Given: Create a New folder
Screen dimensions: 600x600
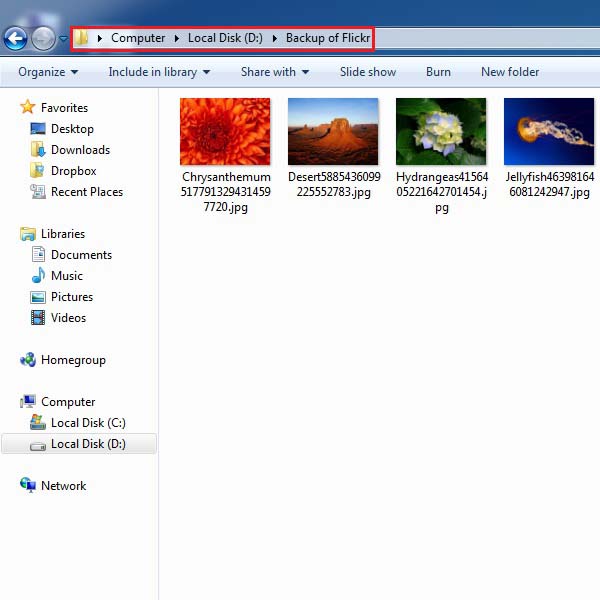Looking at the screenshot, I should point(510,72).
